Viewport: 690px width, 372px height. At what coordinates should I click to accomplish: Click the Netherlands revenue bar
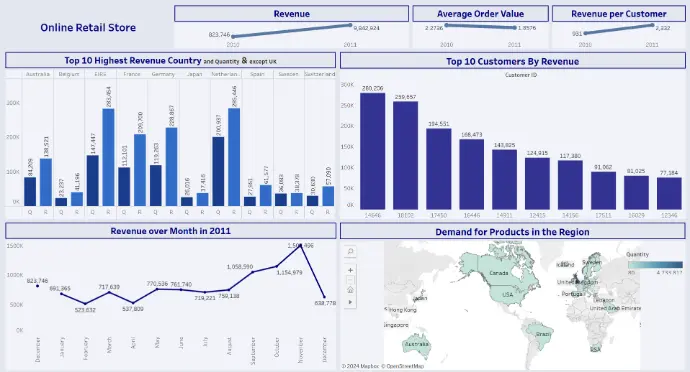coord(234,157)
